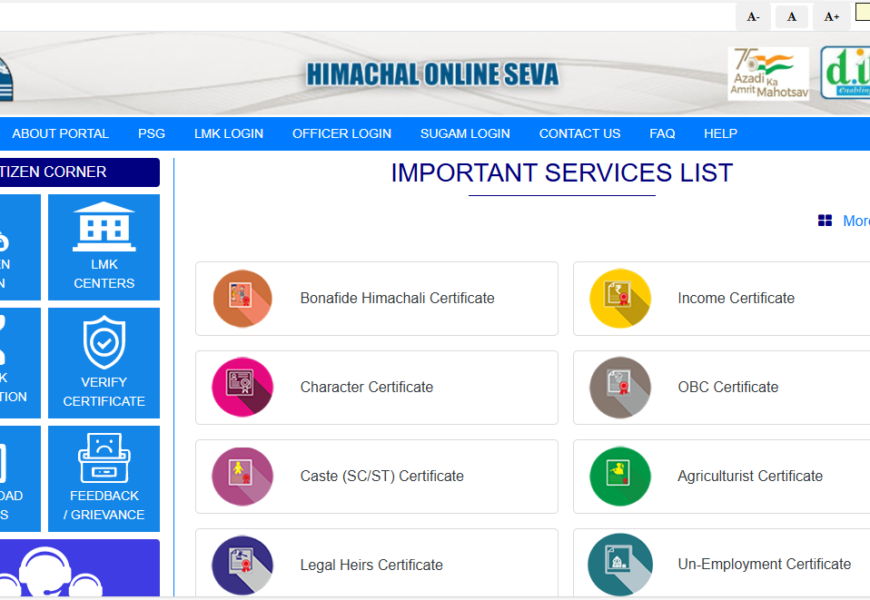Click the Bonafide Himachali Certificate icon
This screenshot has width=870, height=600.
point(242,299)
